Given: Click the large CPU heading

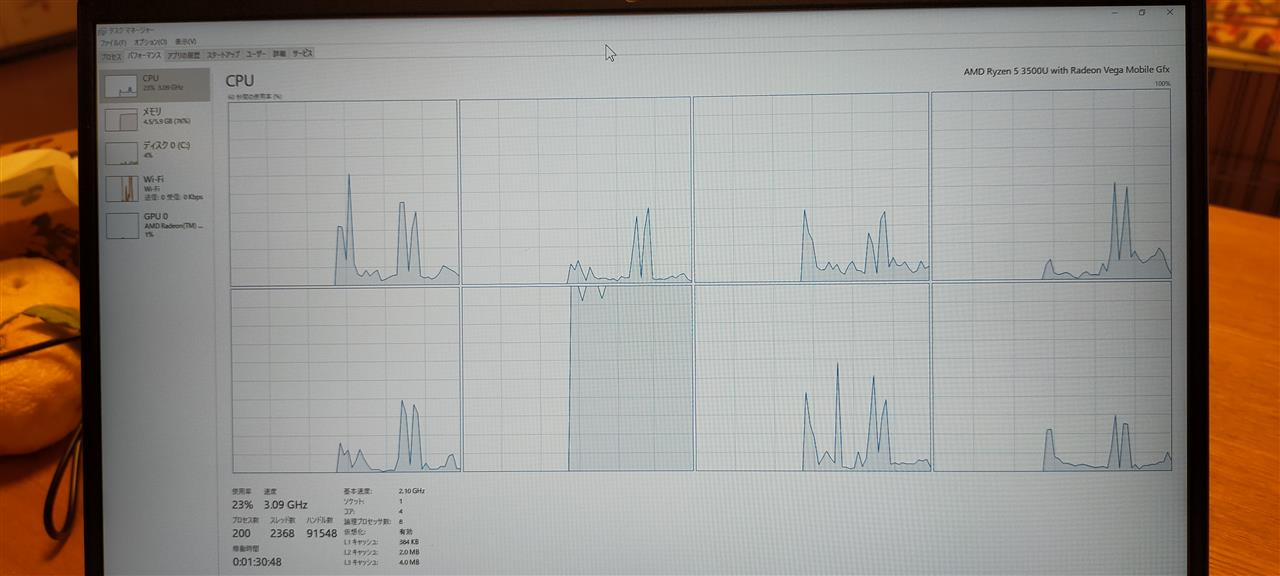Looking at the screenshot, I should pos(240,81).
